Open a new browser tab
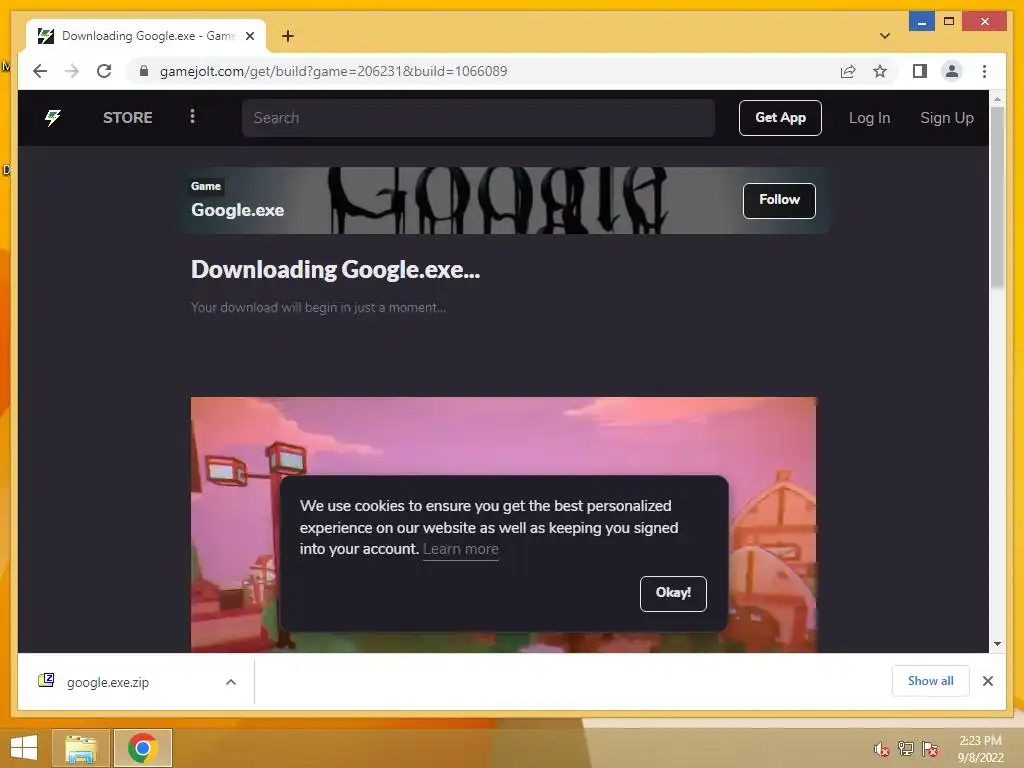Viewport: 1024px width, 768px height. click(288, 36)
